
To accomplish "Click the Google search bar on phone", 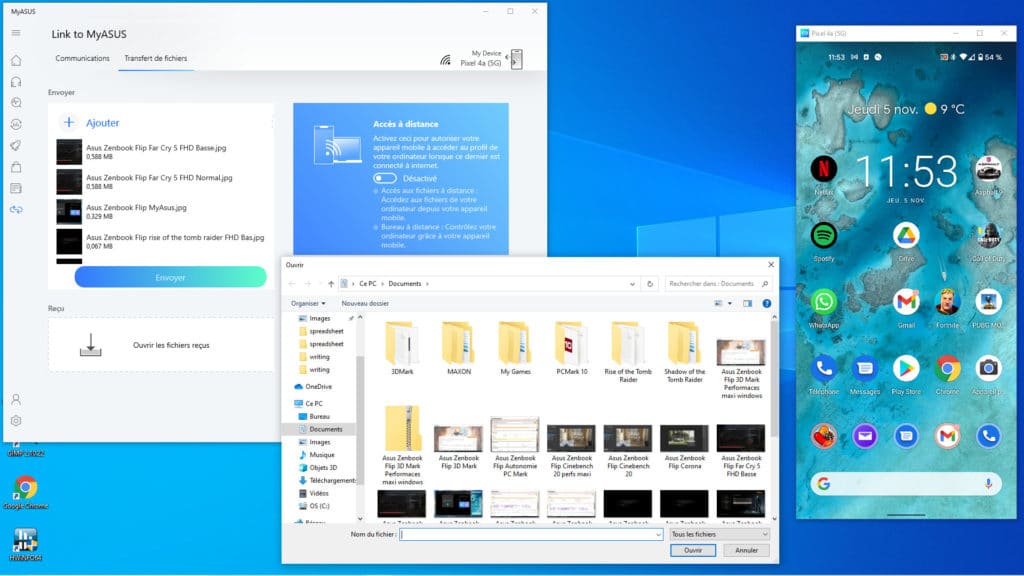I will [x=906, y=484].
